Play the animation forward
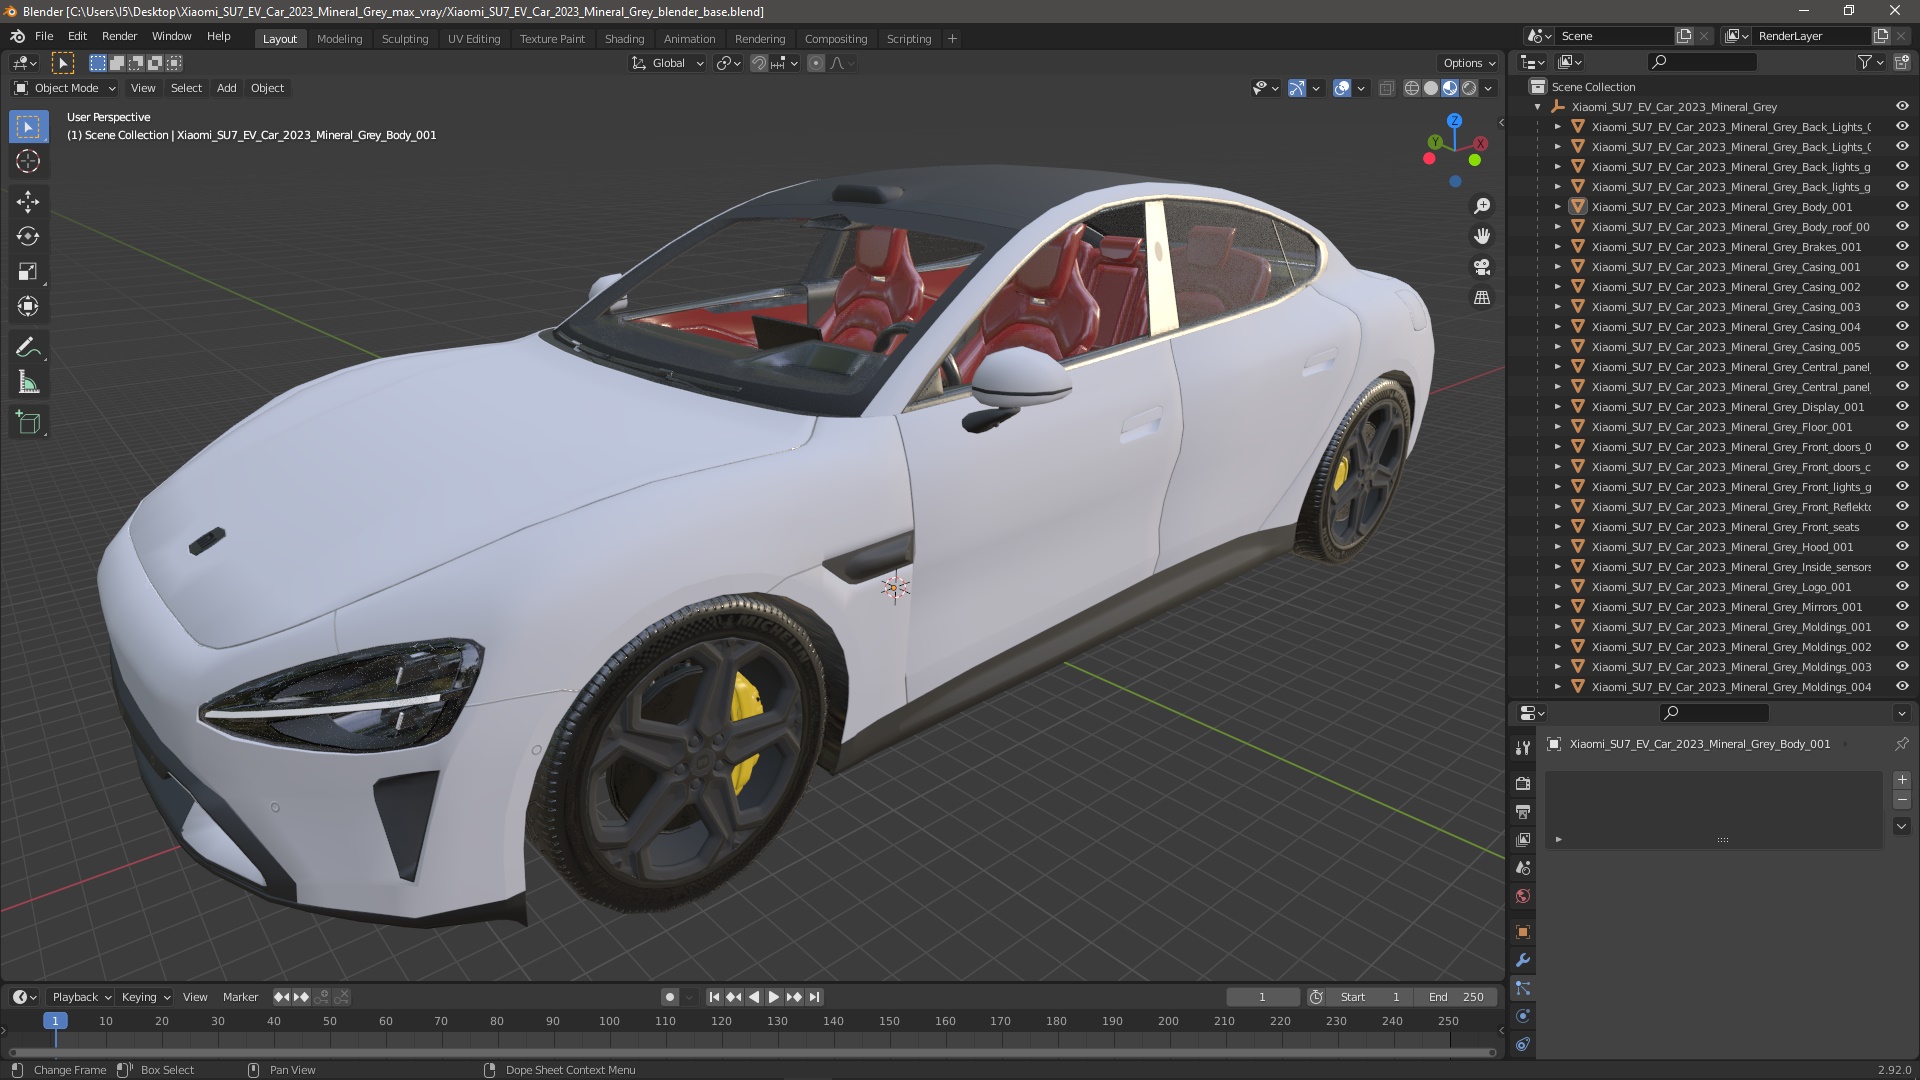 (x=774, y=997)
